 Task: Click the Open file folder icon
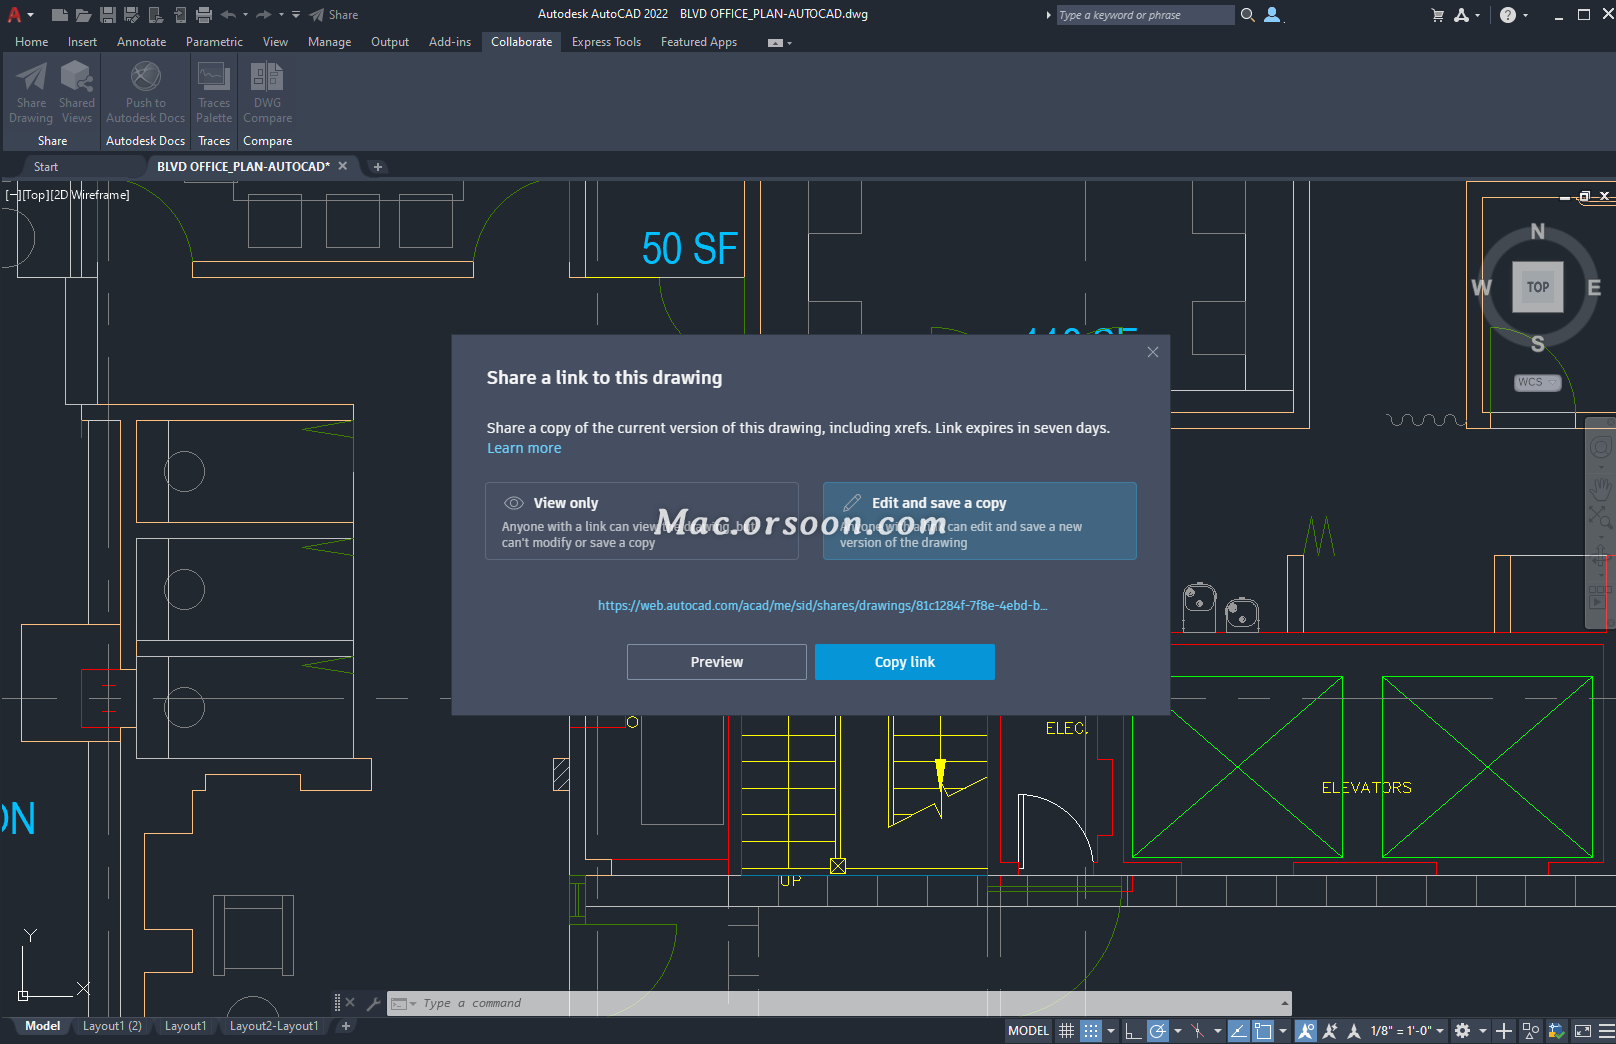83,15
